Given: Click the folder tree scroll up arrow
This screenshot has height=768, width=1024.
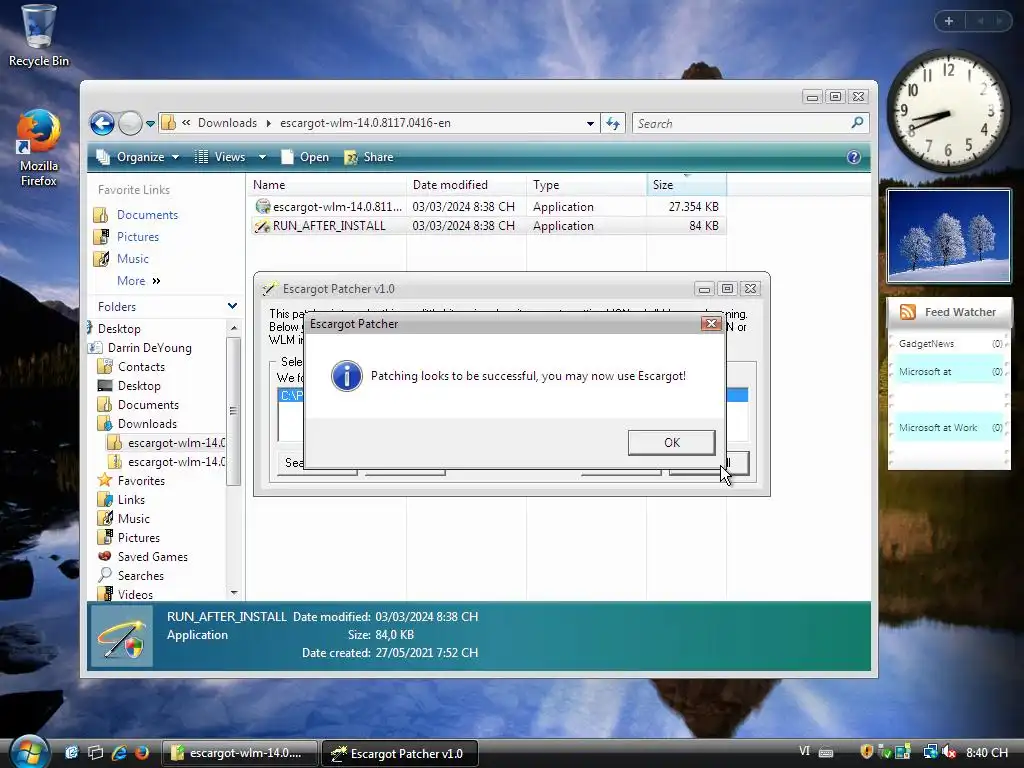Looking at the screenshot, I should [234, 328].
